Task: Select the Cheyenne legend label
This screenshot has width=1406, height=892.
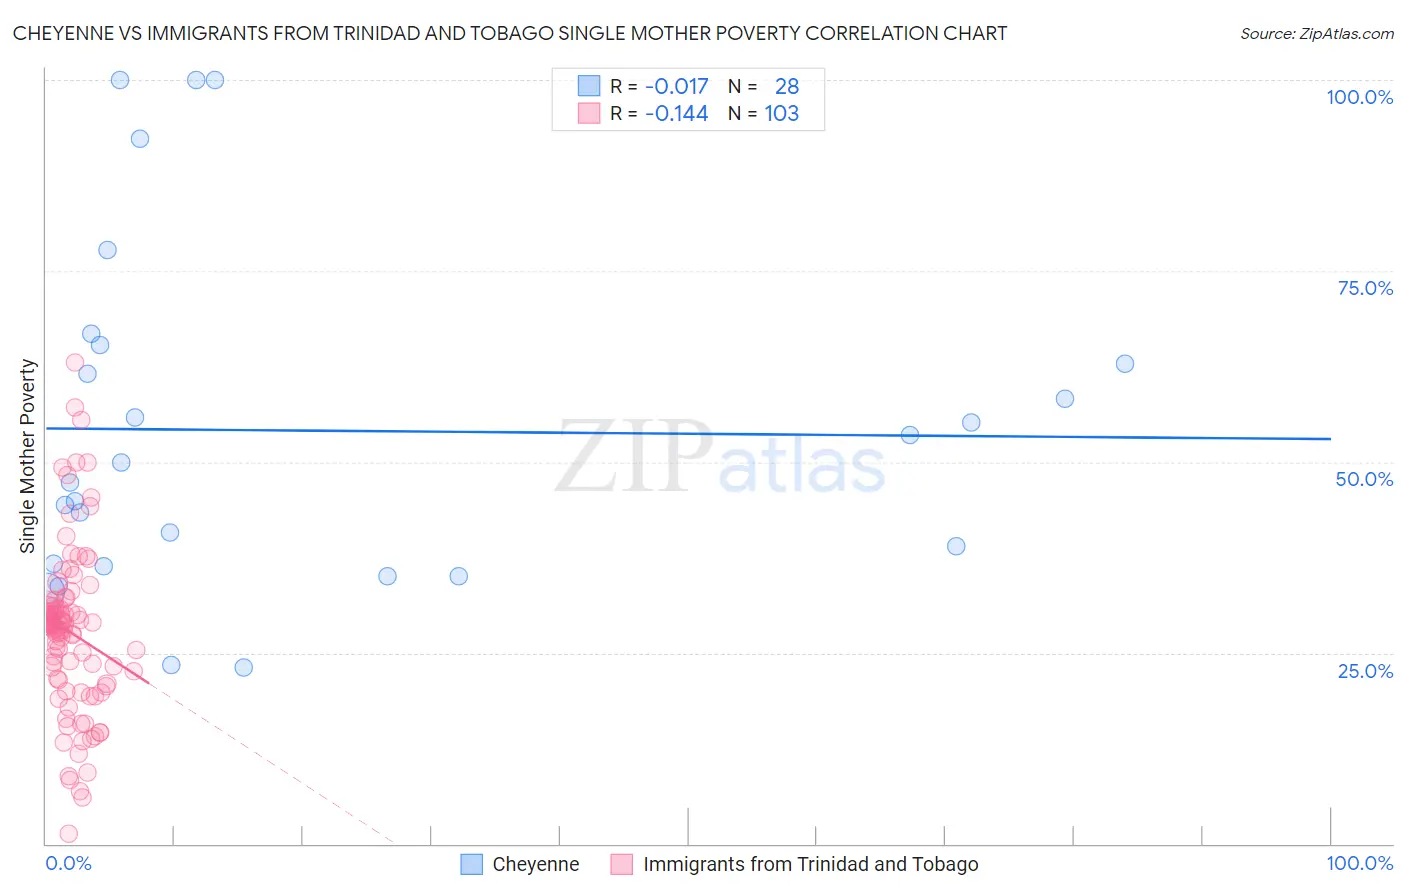Action: click(536, 864)
